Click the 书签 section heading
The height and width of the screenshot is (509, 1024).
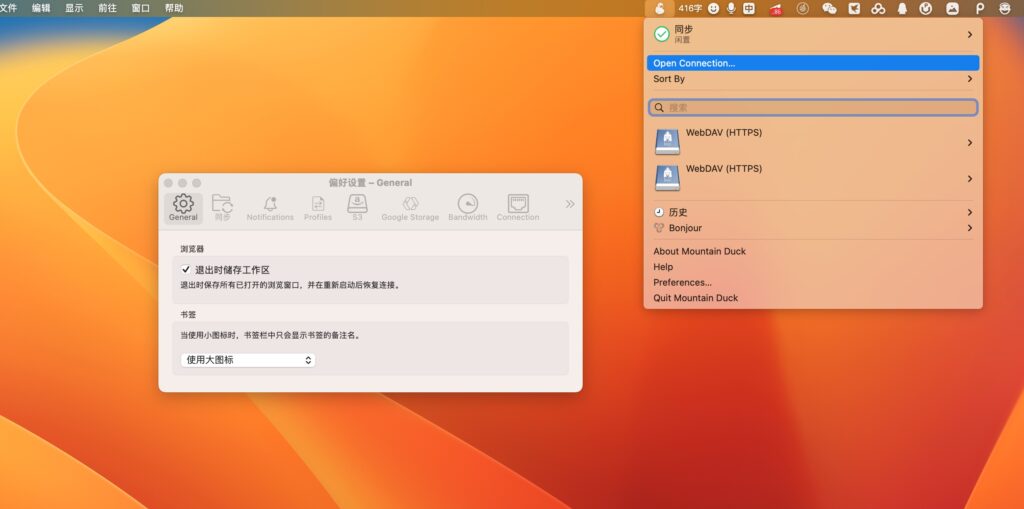tap(188, 314)
